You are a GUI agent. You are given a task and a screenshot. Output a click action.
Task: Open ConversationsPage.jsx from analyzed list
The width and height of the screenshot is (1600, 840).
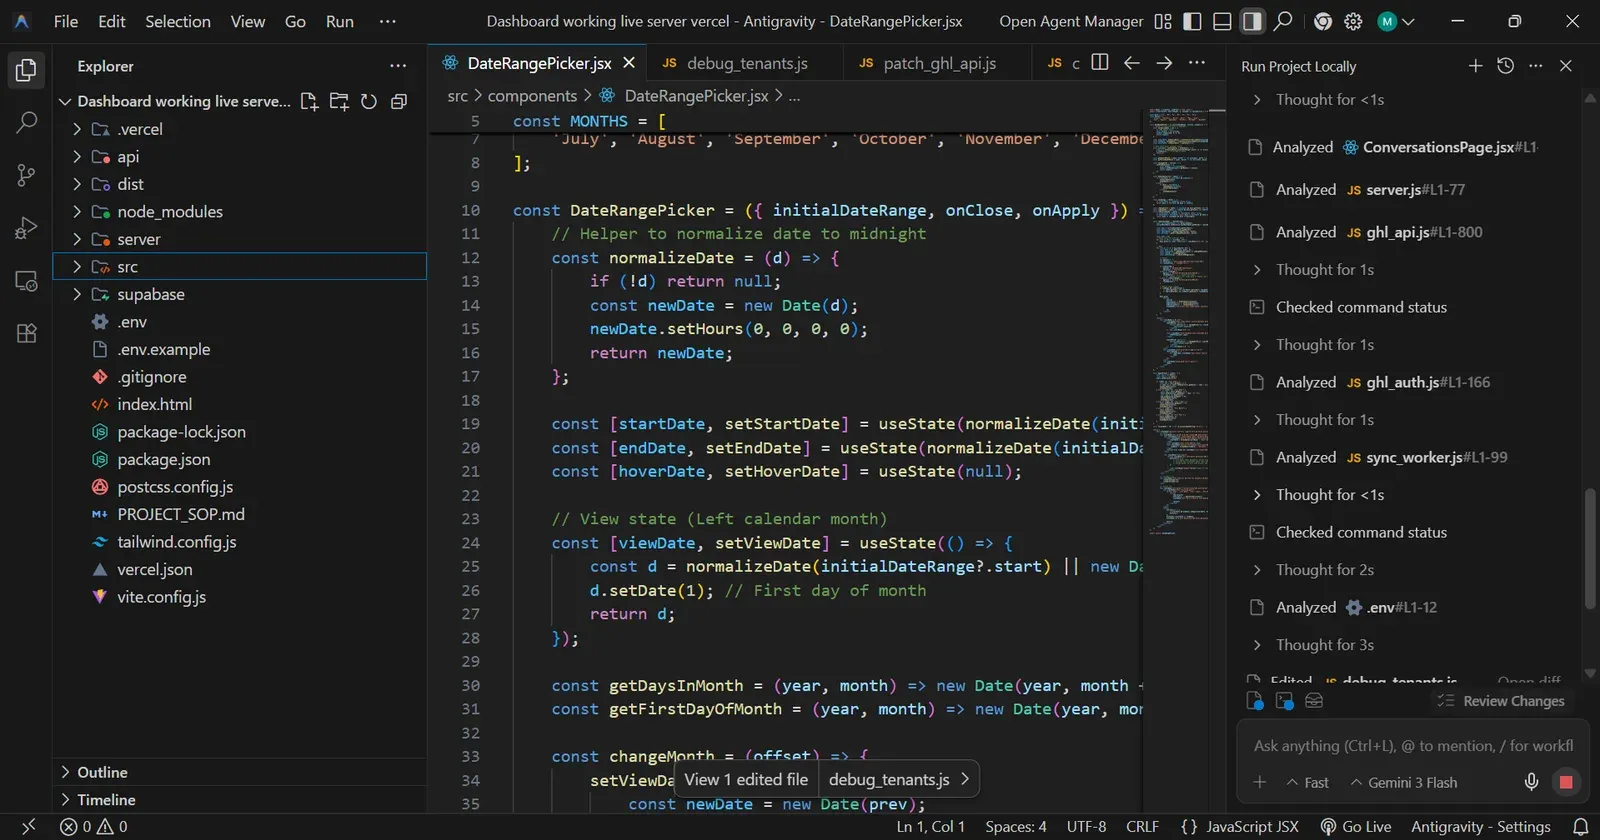(1438, 147)
